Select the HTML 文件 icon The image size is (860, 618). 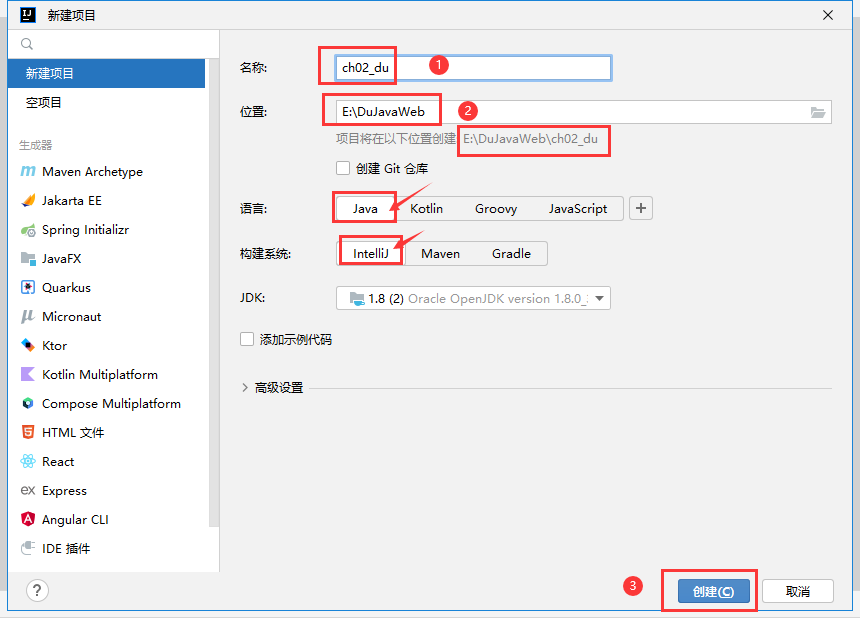[x=28, y=433]
